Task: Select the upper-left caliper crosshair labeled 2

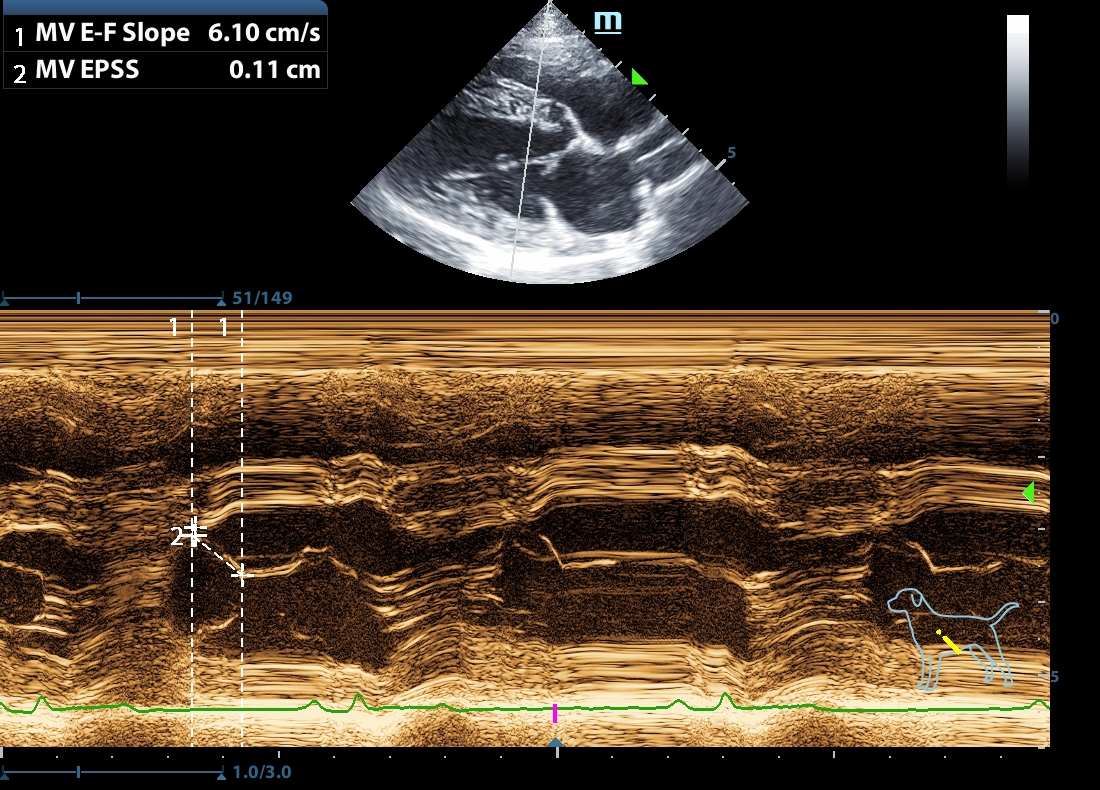Action: pyautogui.click(x=196, y=530)
